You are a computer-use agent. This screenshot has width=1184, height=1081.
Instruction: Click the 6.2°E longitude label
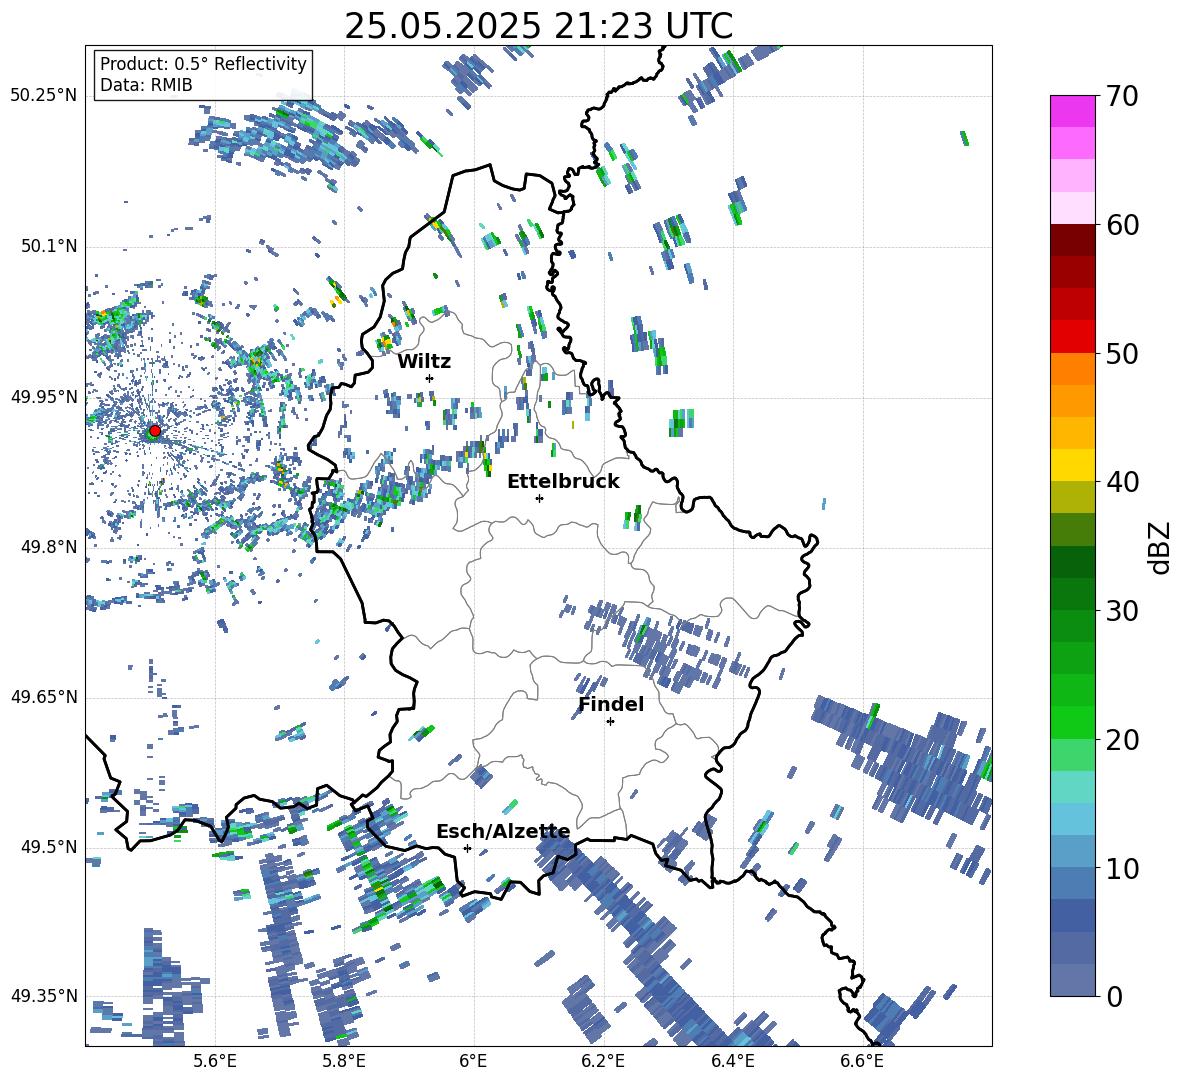603,1061
